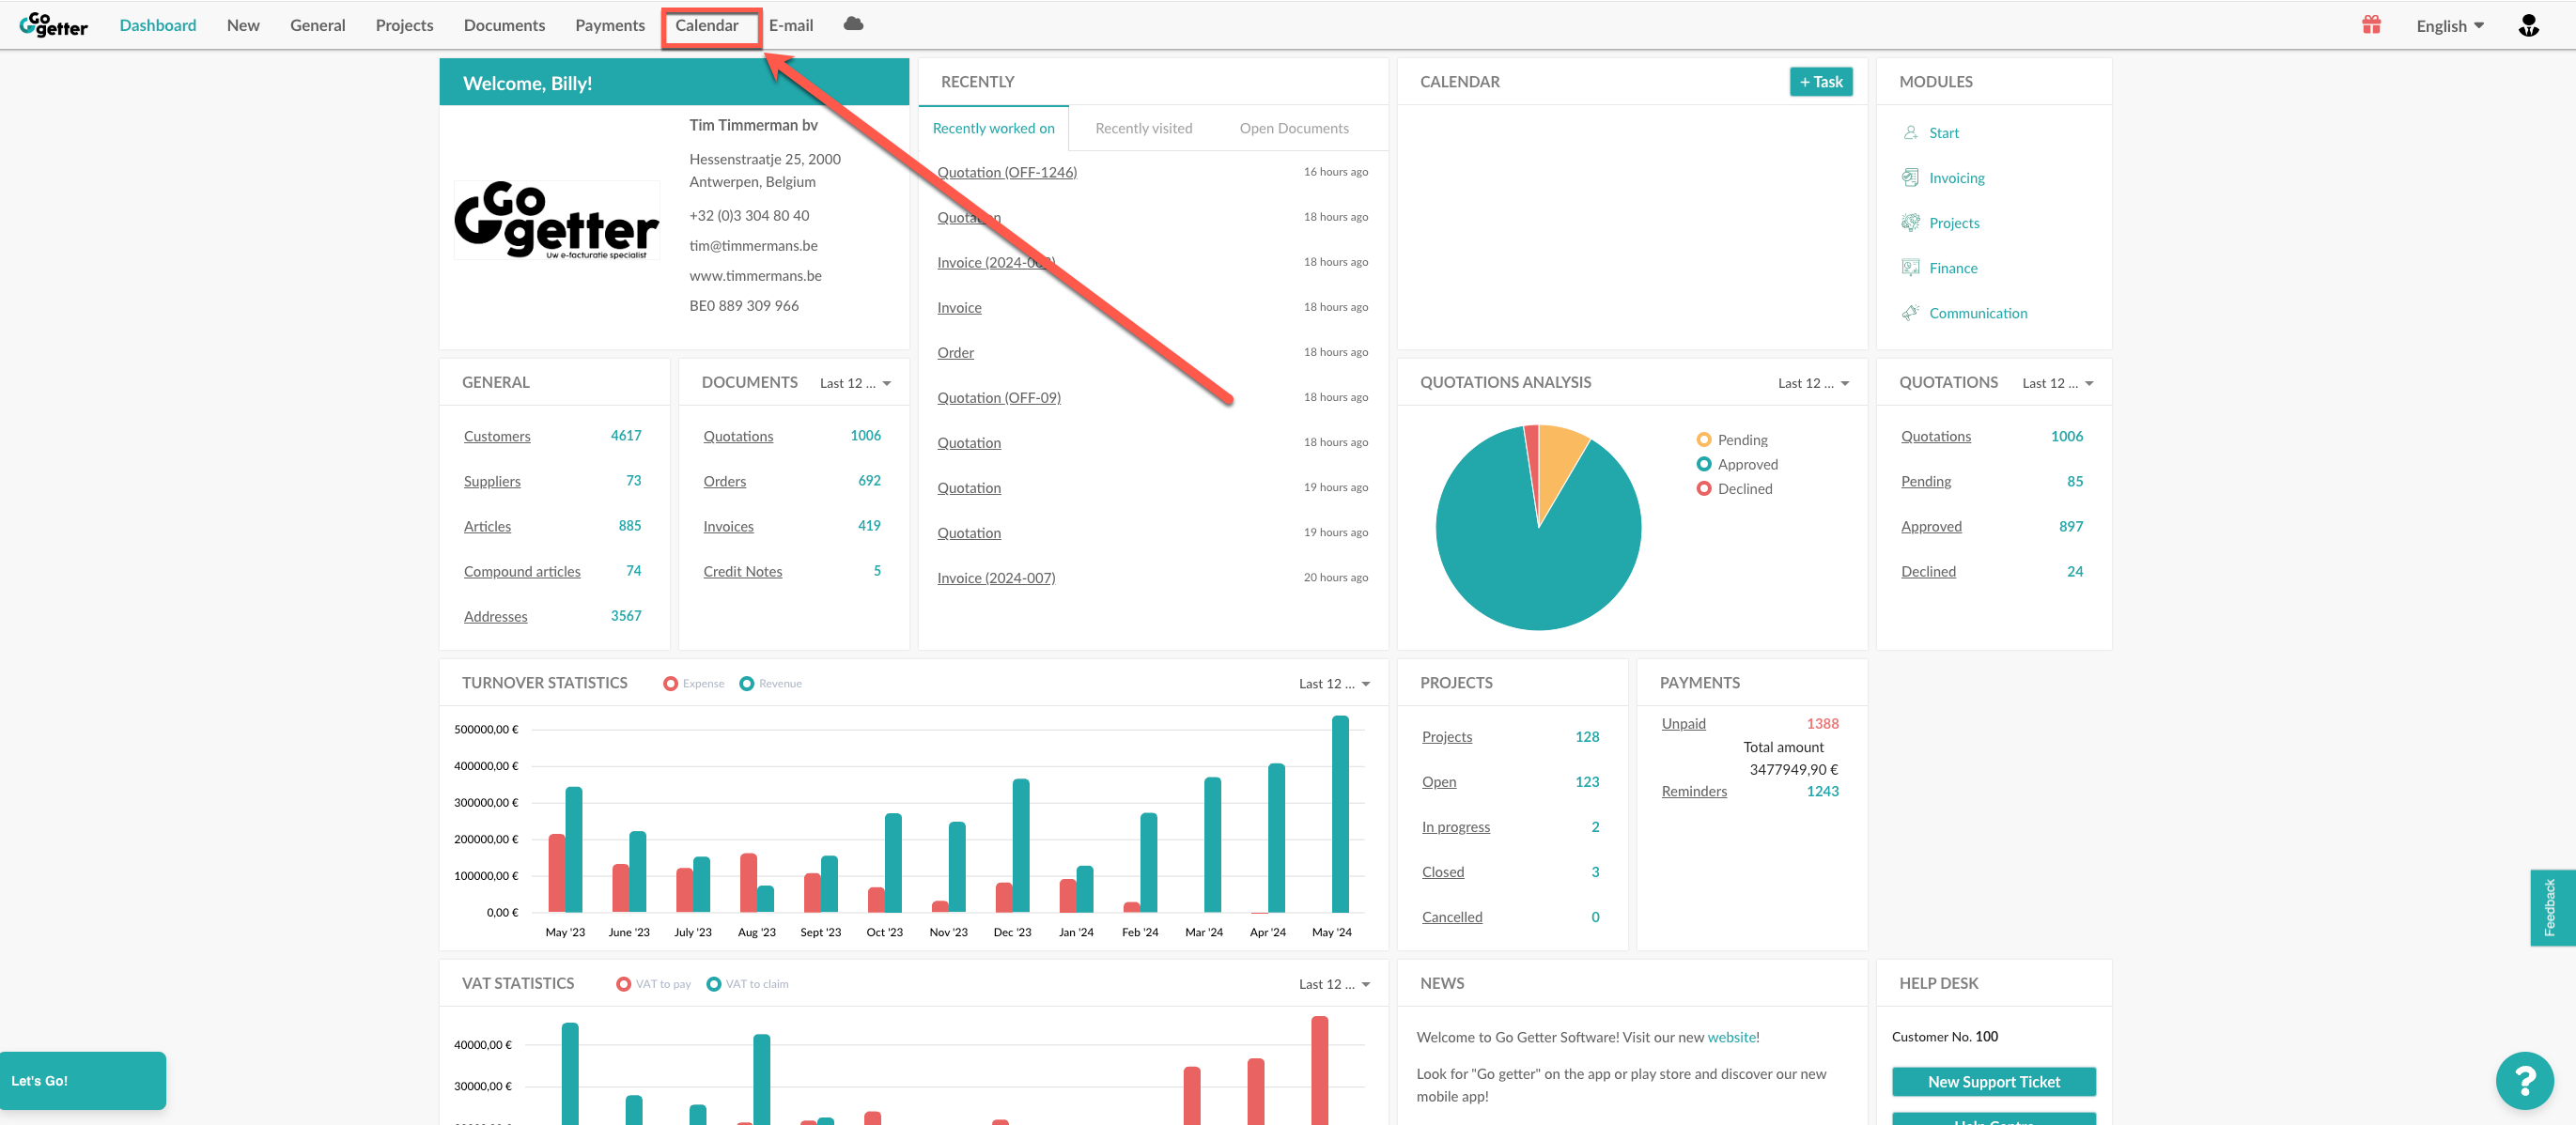Click the company Go Getter logo image
Screen dimensions: 2576x1125
point(556,220)
